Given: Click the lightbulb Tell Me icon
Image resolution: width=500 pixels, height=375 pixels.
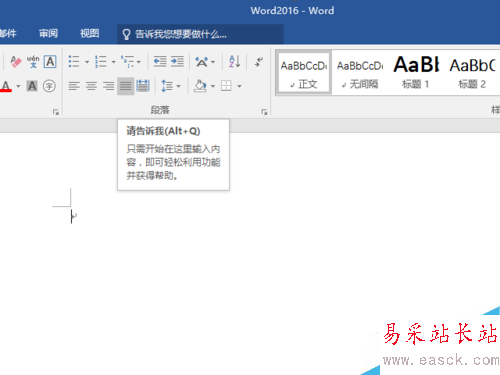Looking at the screenshot, I should (126, 34).
